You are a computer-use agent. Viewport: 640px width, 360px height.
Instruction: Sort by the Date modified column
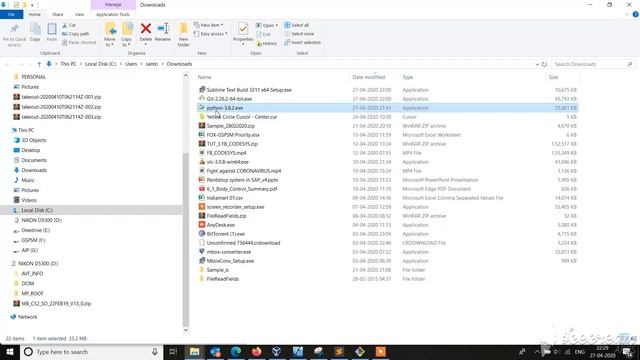click(369, 77)
